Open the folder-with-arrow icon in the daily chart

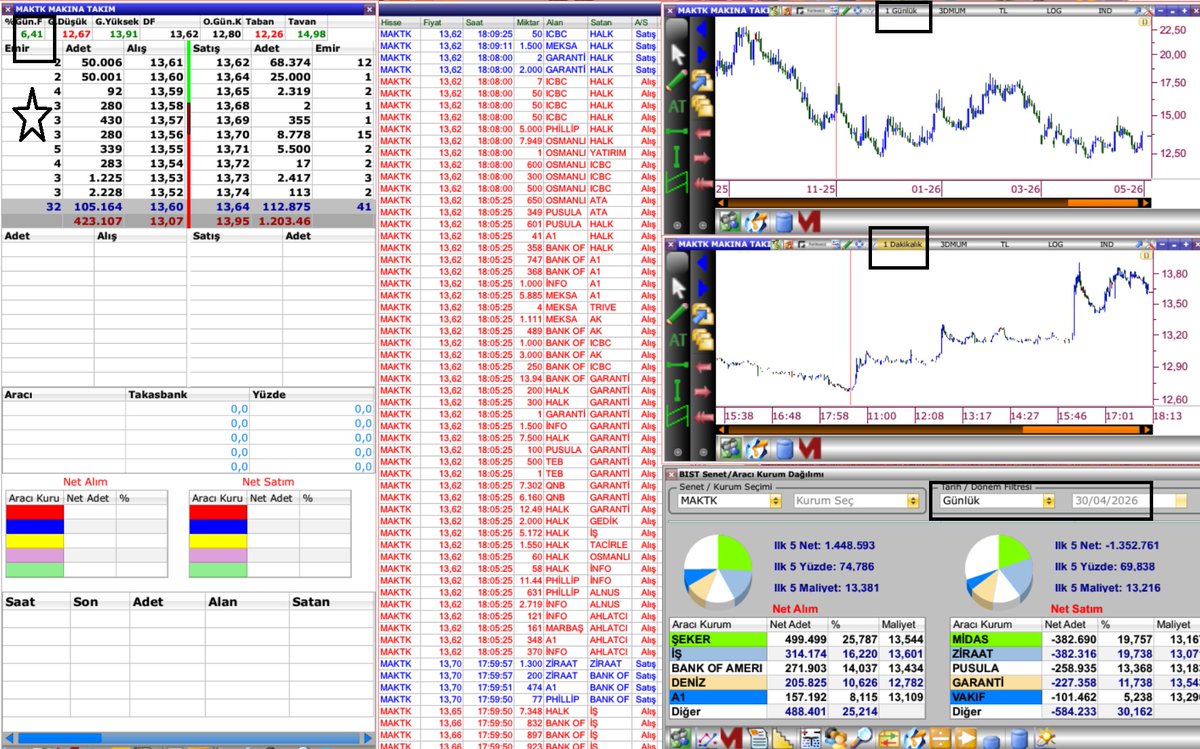[x=702, y=80]
